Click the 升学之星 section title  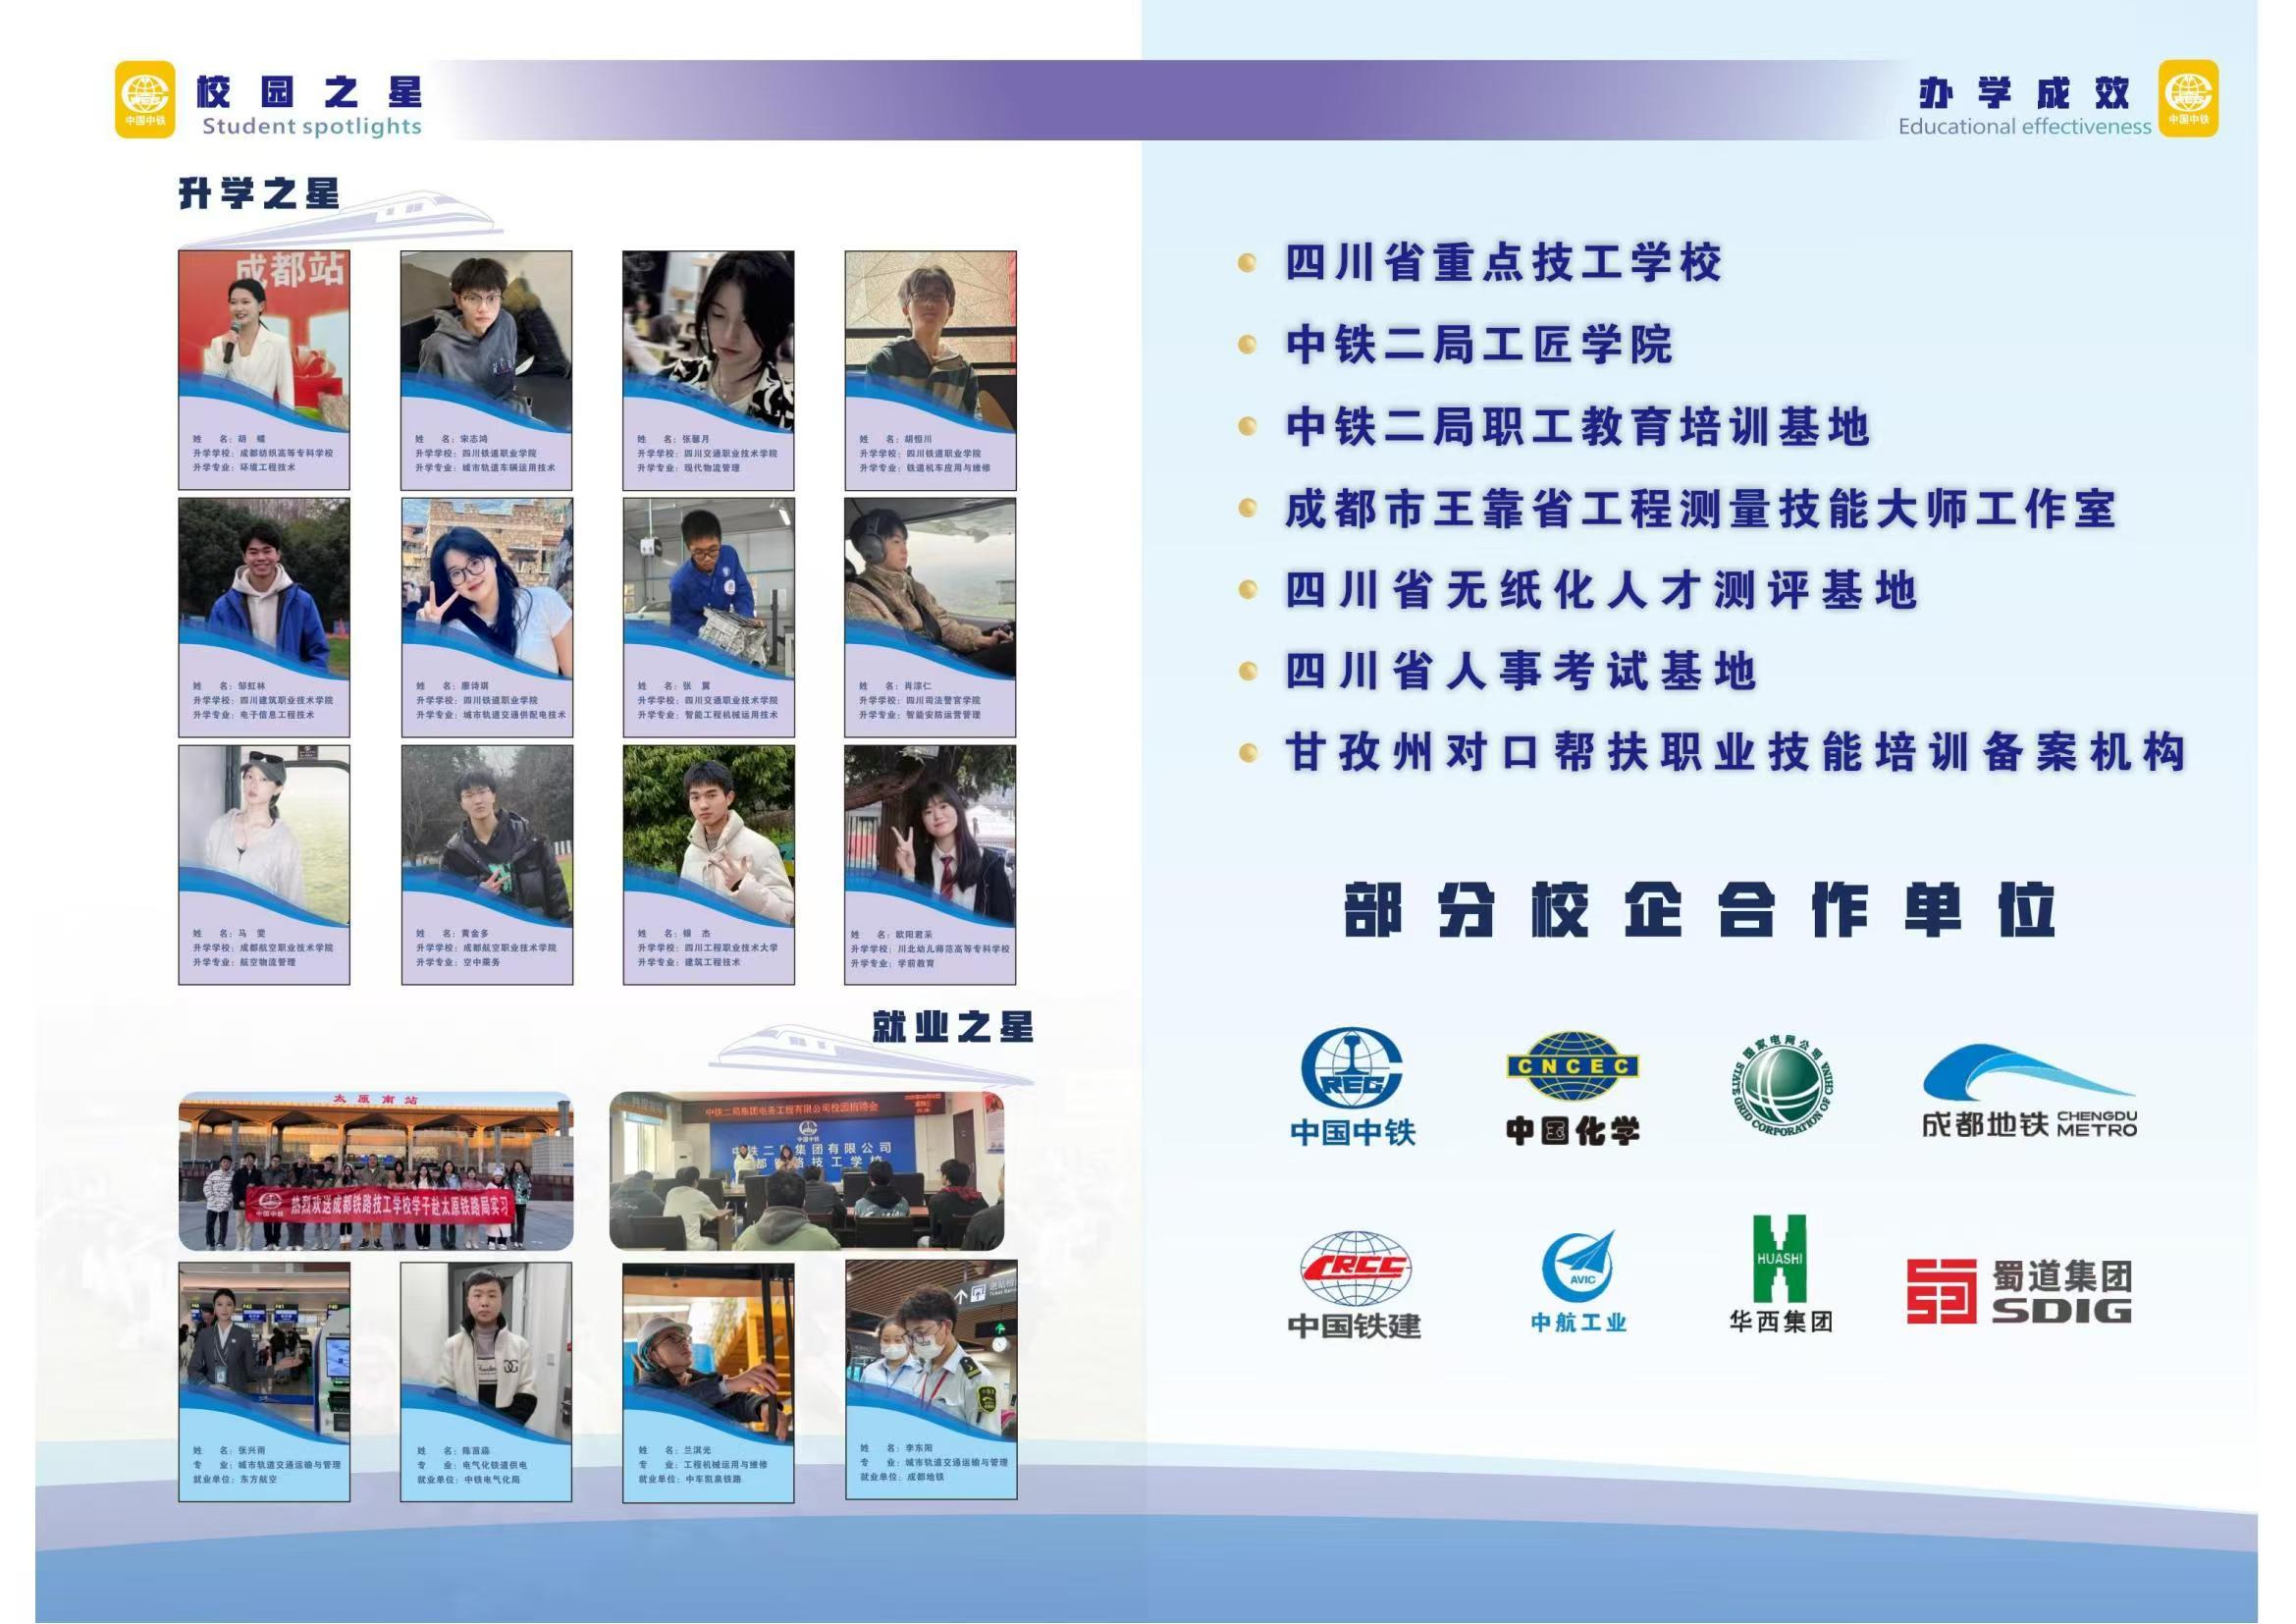[259, 193]
